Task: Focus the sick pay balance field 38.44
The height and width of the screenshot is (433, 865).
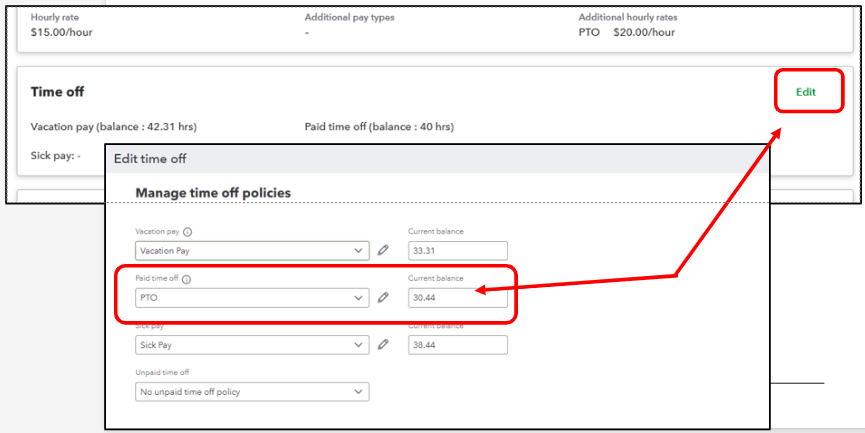Action: (x=457, y=345)
